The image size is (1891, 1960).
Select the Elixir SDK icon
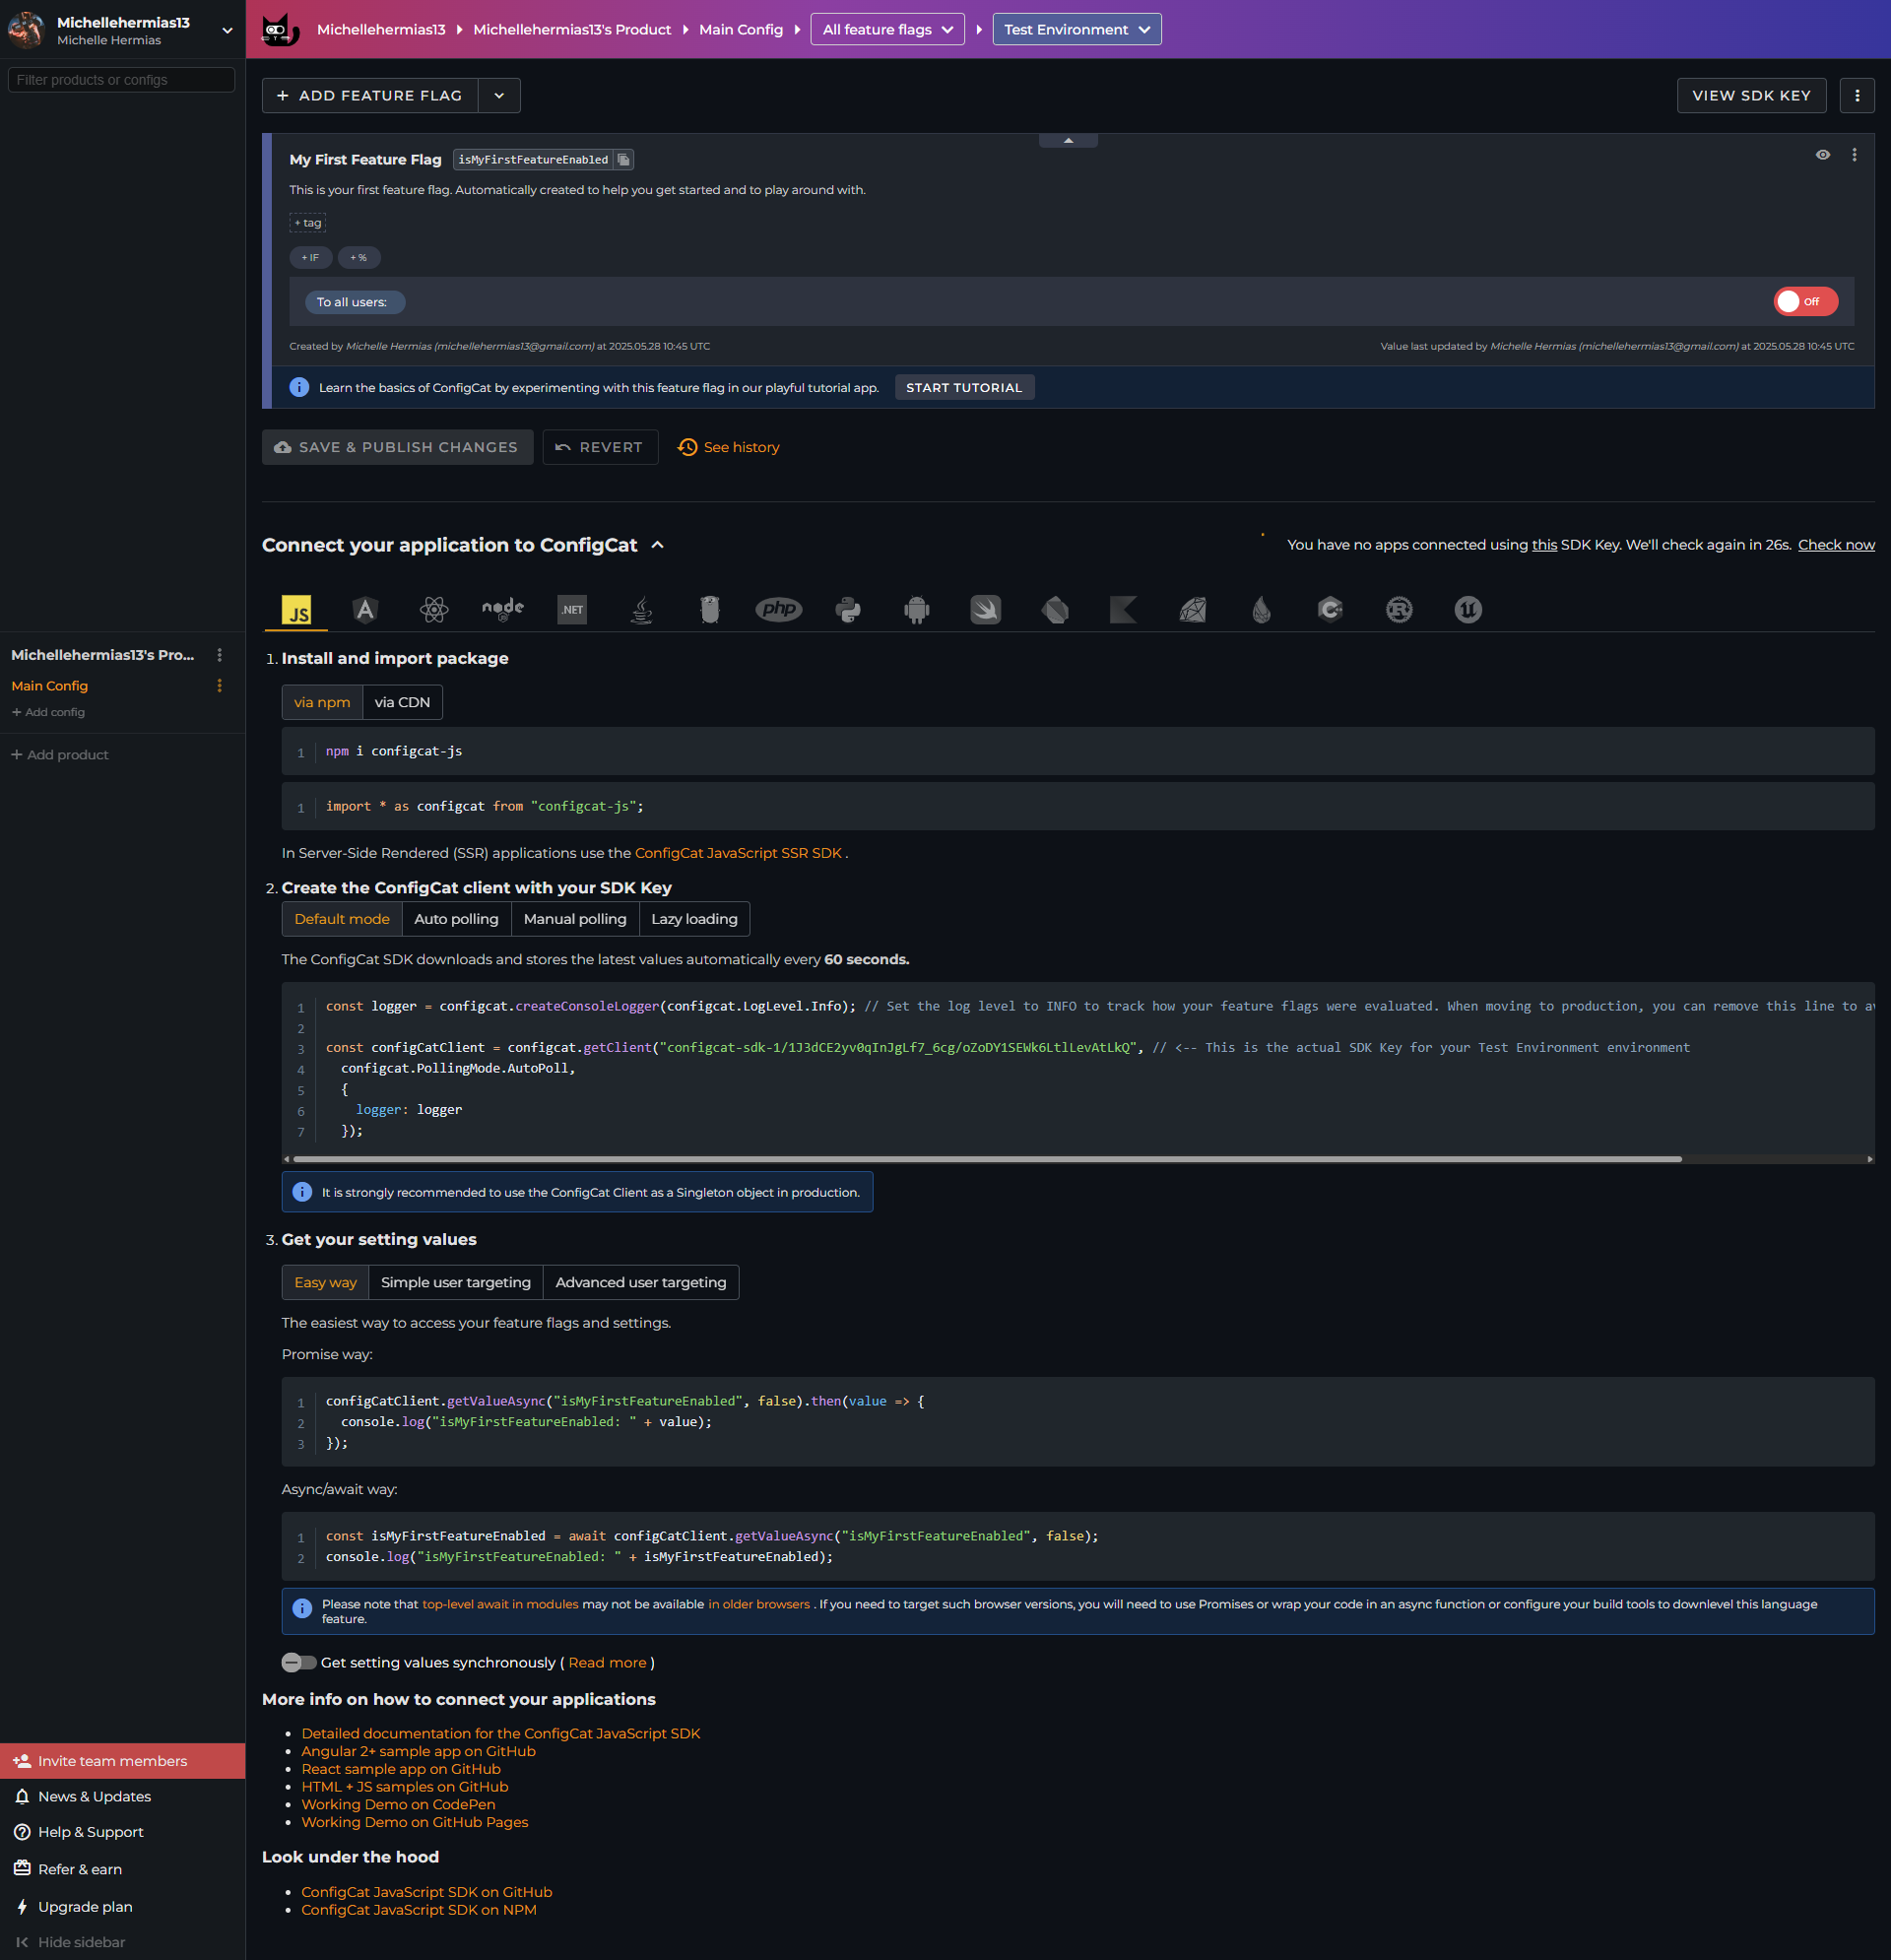(x=1262, y=609)
